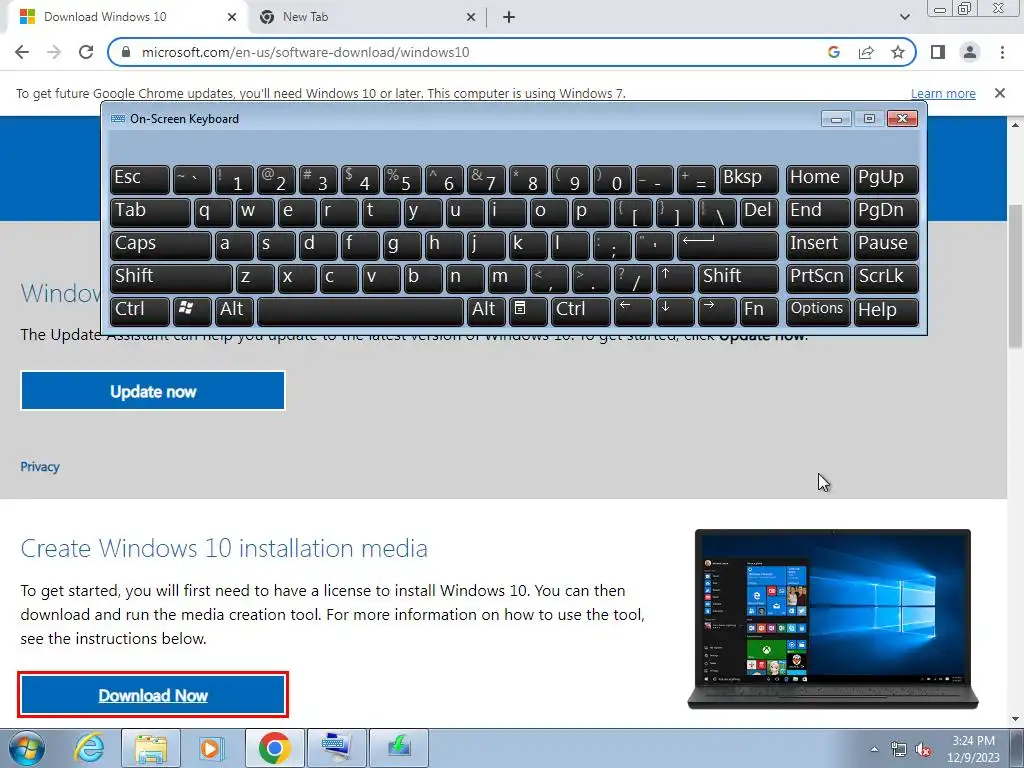This screenshot has height=768, width=1024.
Task: Toggle right Ctrl key on On-Screen Keyboard
Action: click(581, 312)
